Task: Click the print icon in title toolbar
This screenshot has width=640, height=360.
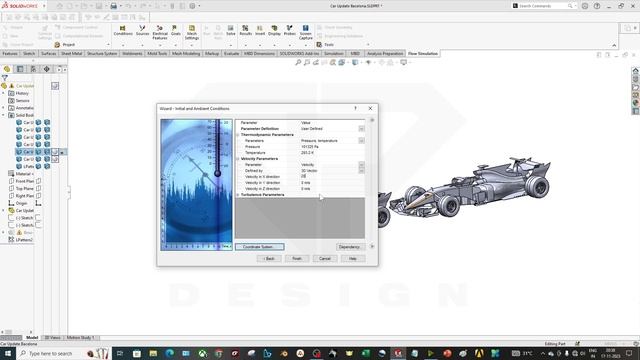Action: tap(113, 6)
